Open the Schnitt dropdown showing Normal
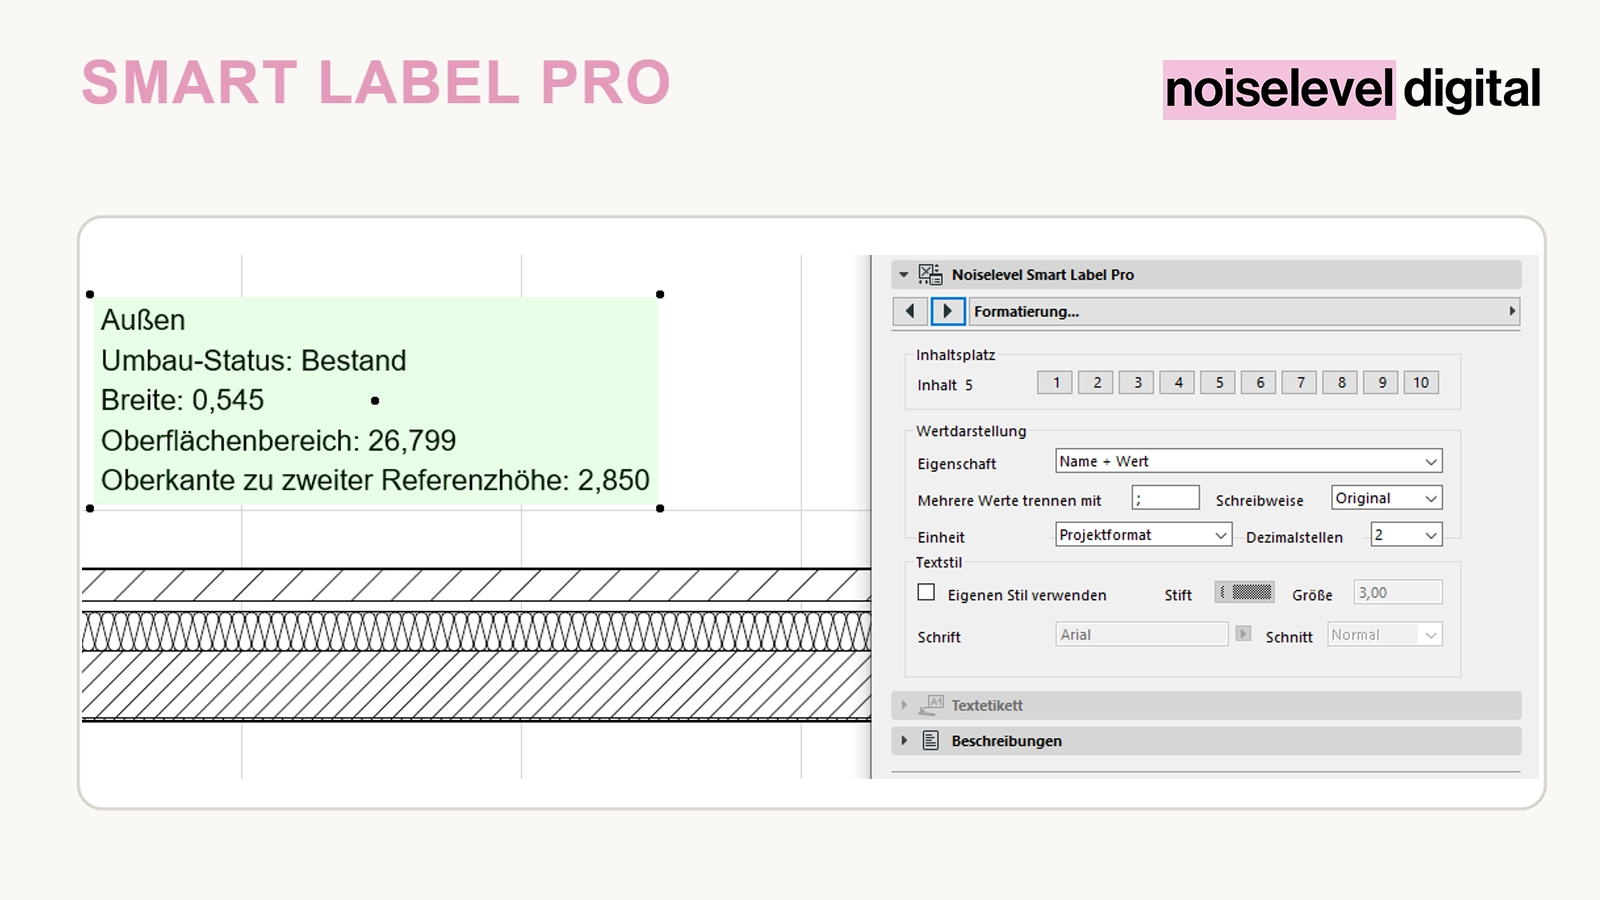 pos(1385,634)
